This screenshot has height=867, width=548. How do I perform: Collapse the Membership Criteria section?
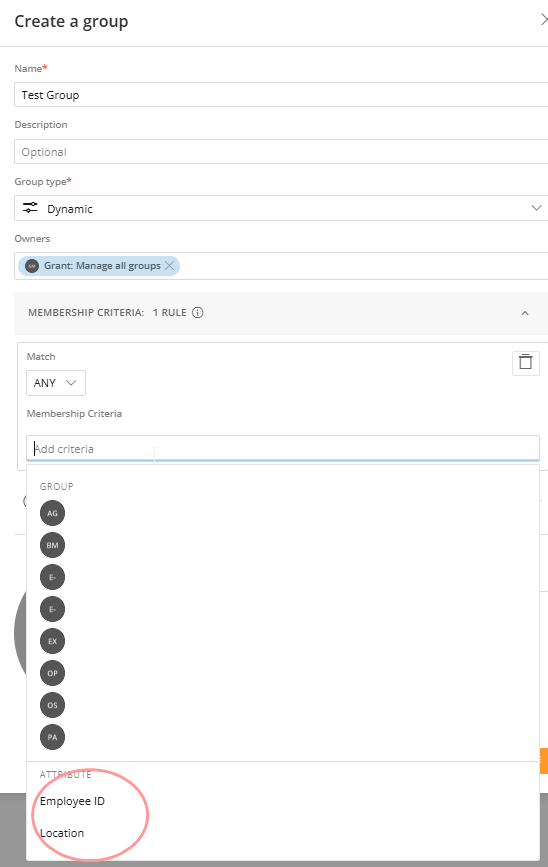[525, 313]
